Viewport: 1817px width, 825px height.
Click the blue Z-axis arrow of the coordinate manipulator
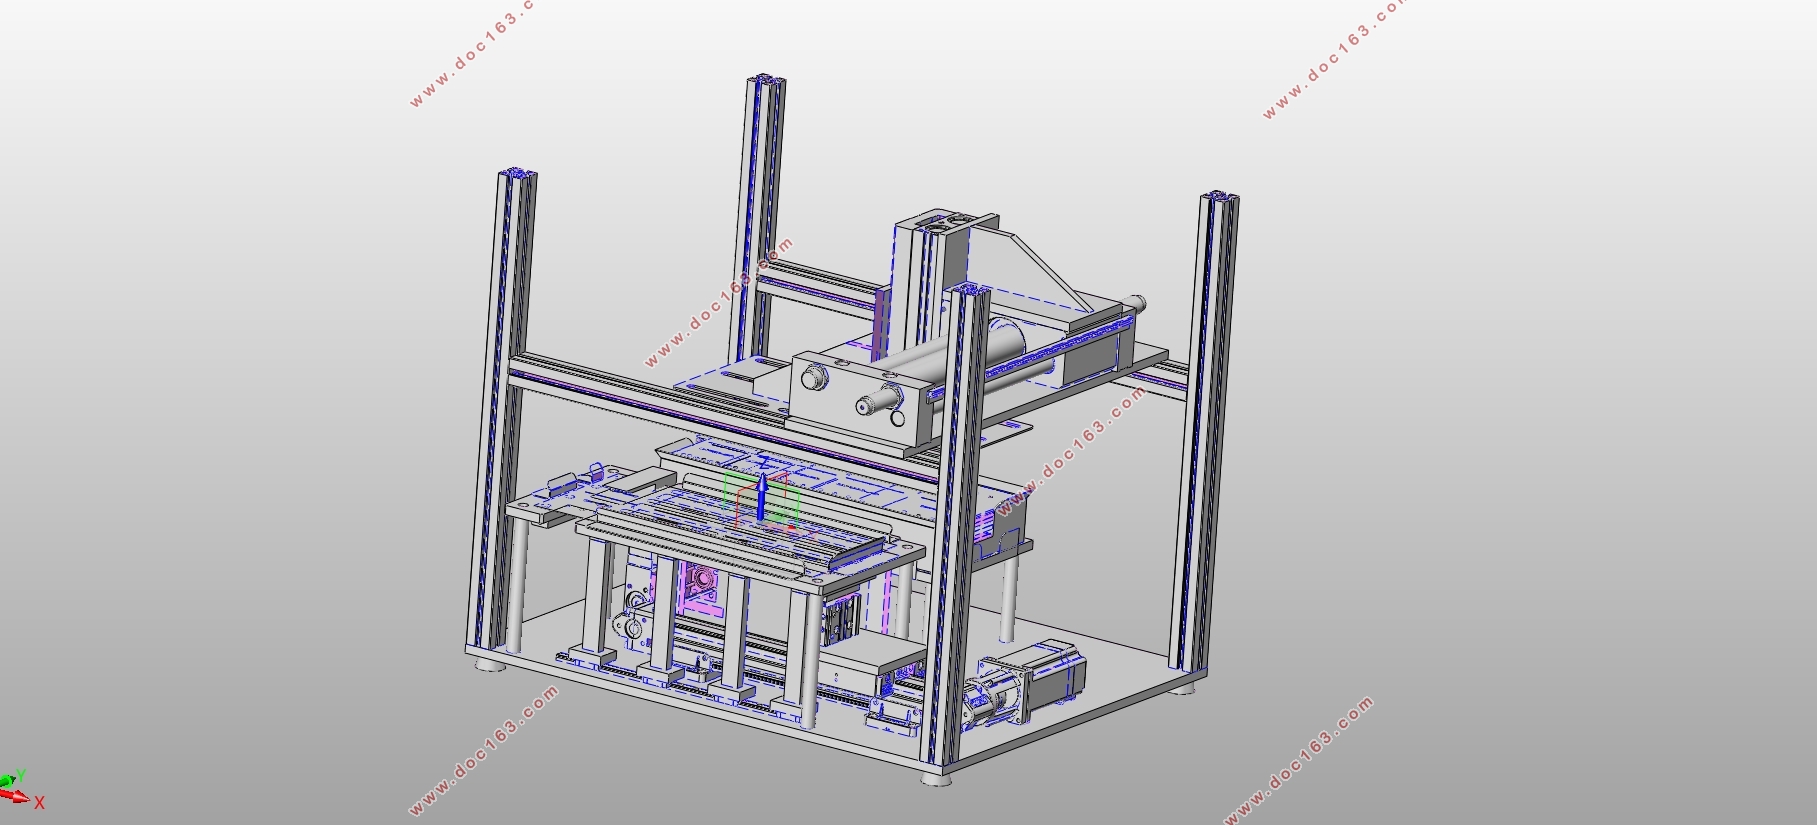click(761, 497)
